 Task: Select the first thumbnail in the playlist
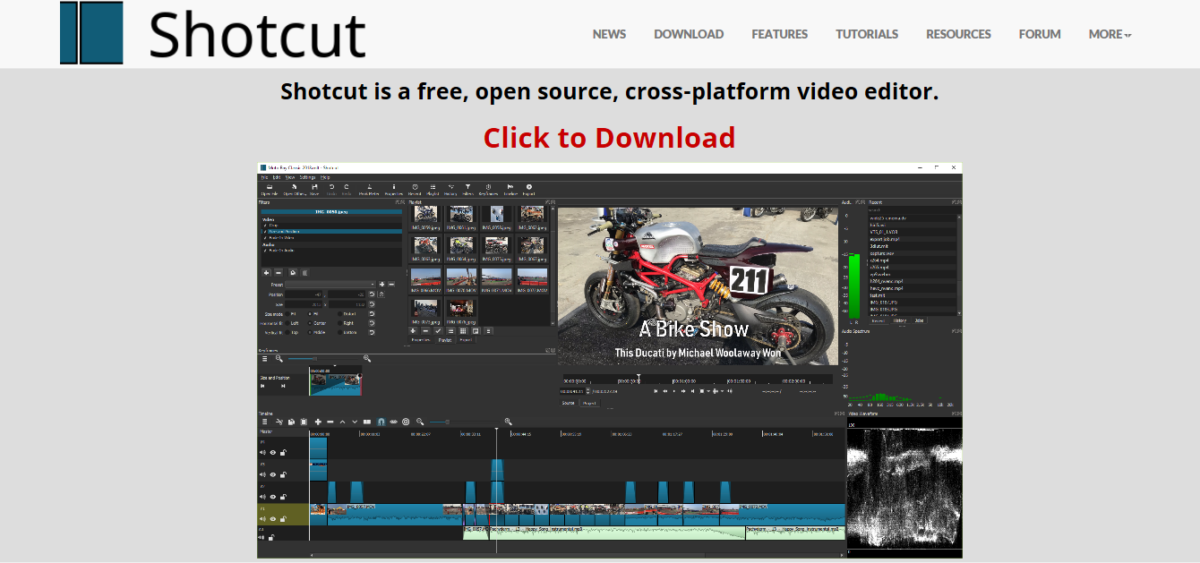(x=425, y=216)
